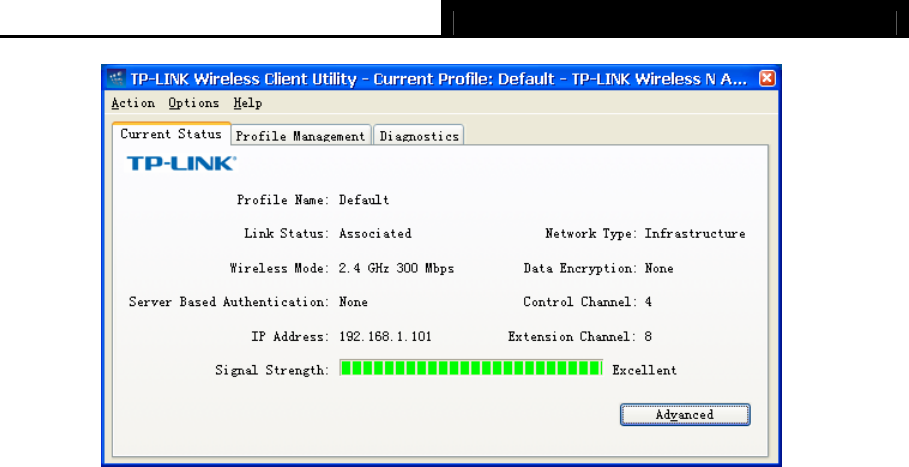Click the Signal Strength label

coord(272,370)
